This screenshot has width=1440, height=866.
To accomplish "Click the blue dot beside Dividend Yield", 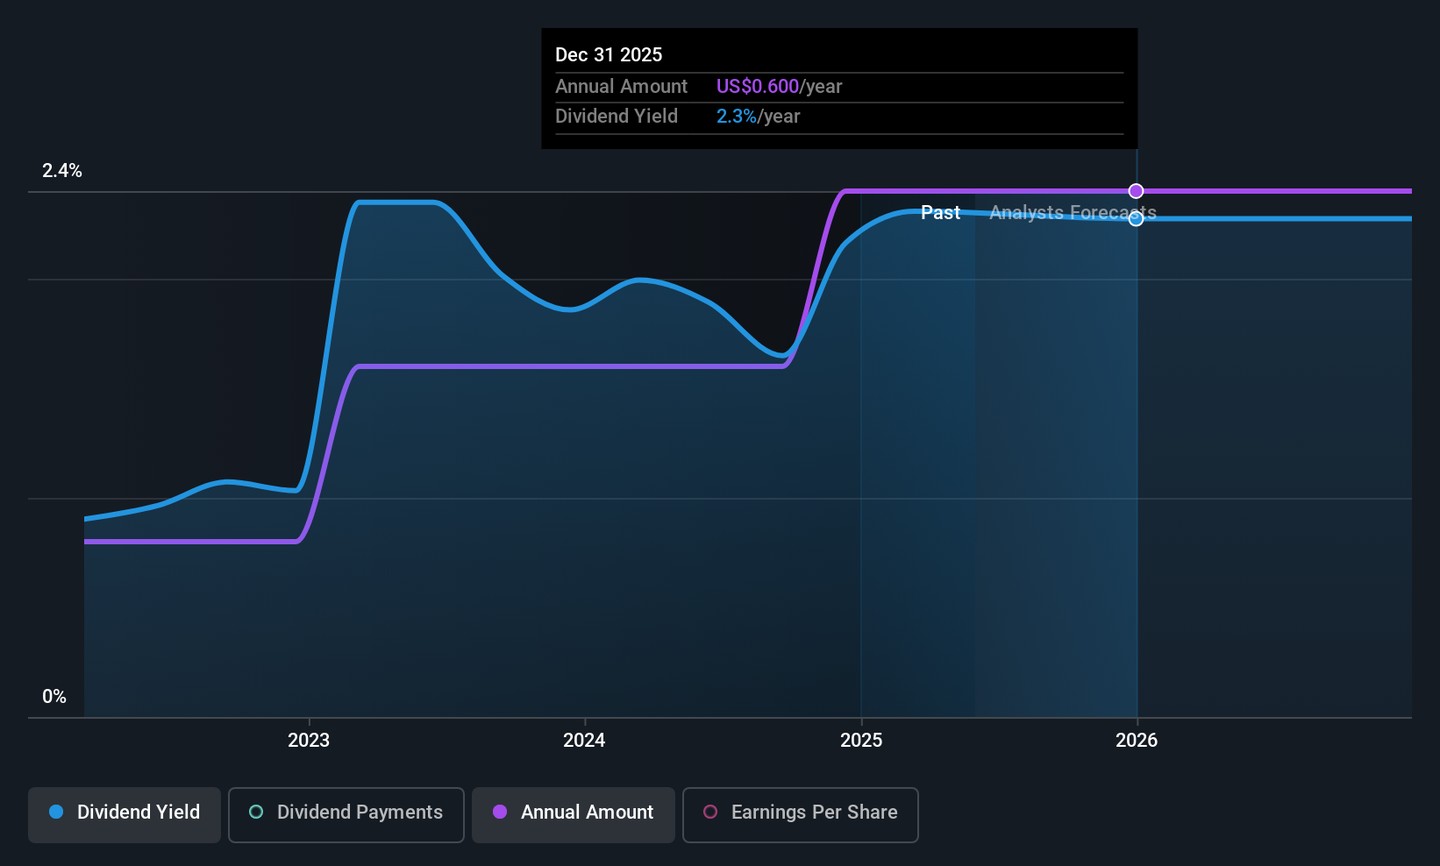I will click(57, 812).
